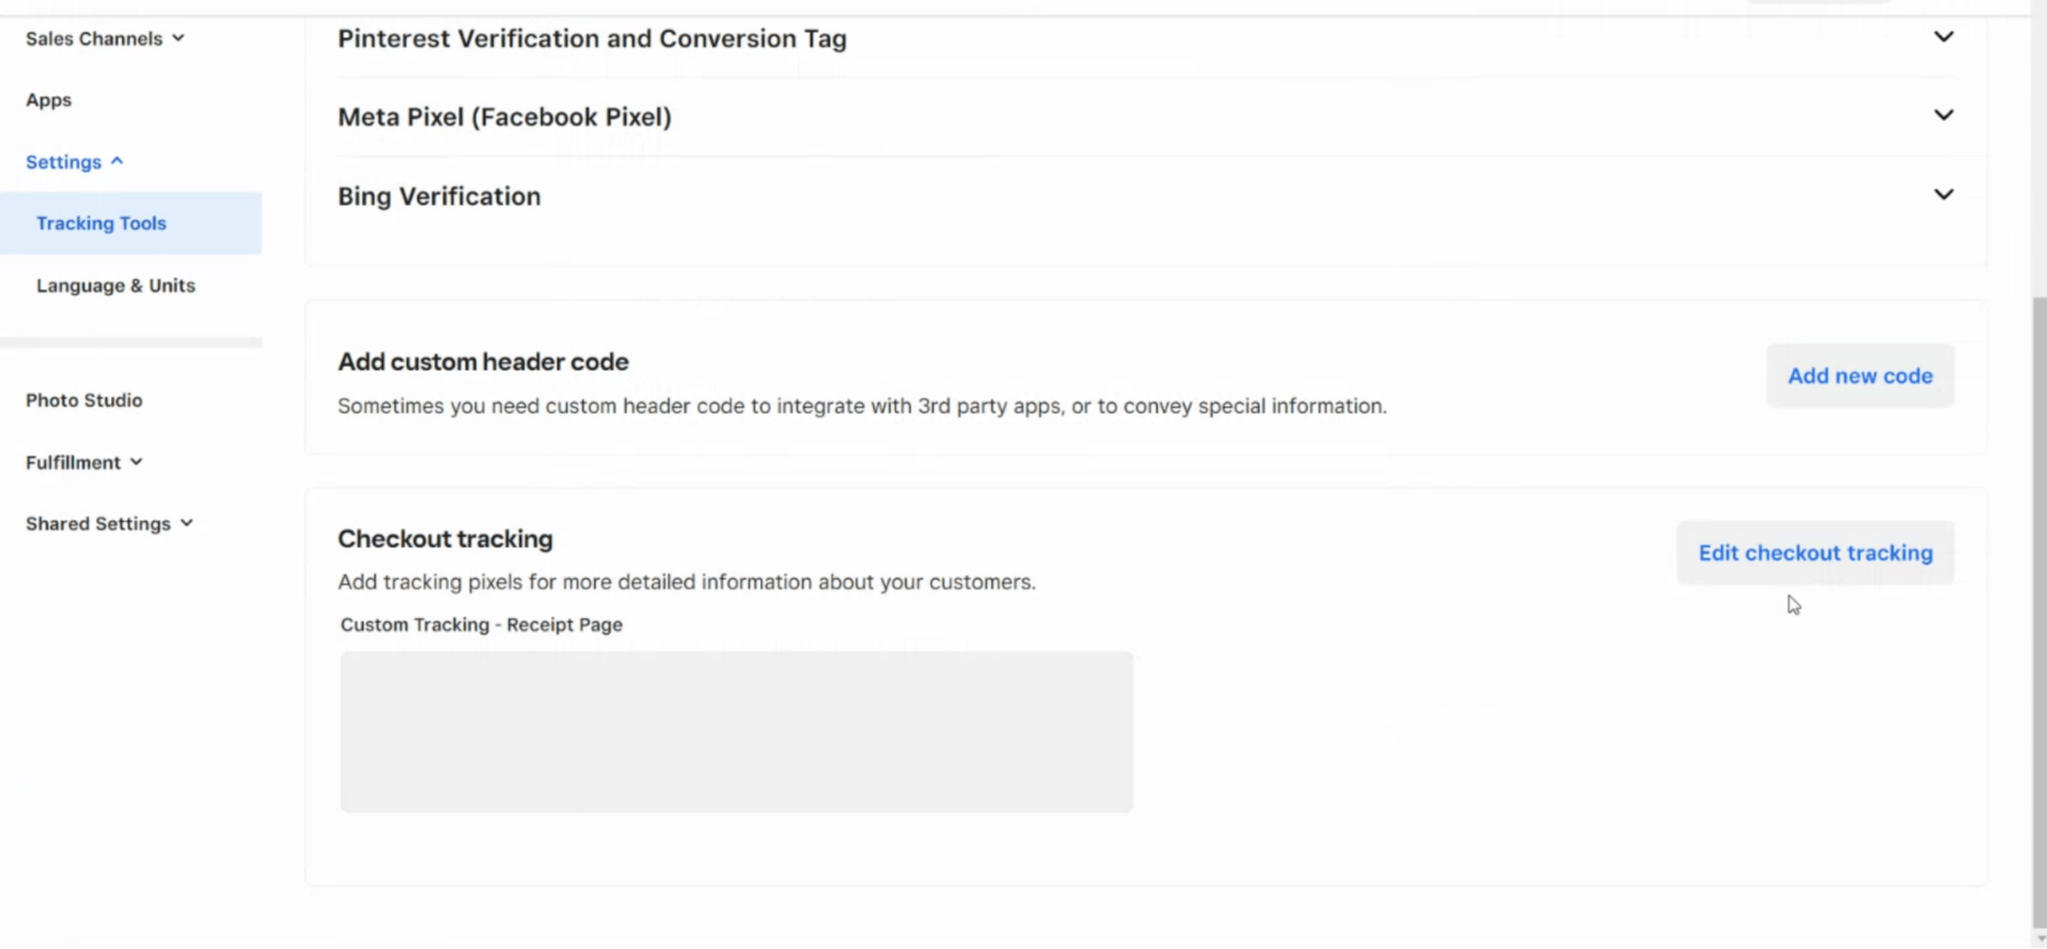Click the Add new code button
The width and height of the screenshot is (2047, 949).
pyautogui.click(x=1859, y=376)
